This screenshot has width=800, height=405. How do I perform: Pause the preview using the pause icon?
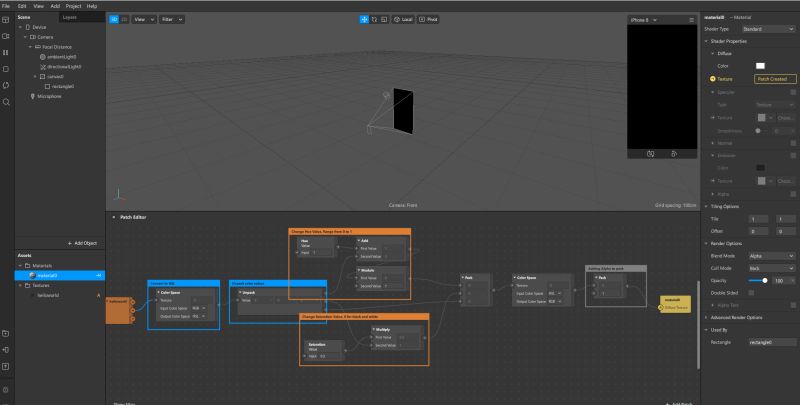[x=6, y=53]
